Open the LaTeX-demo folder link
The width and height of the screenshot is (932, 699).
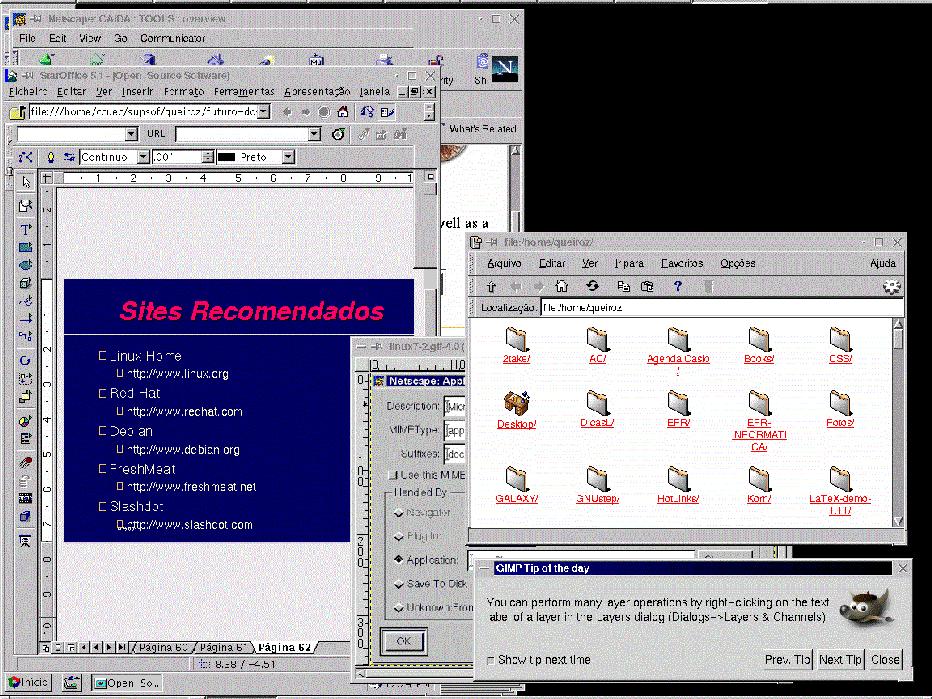coord(840,505)
